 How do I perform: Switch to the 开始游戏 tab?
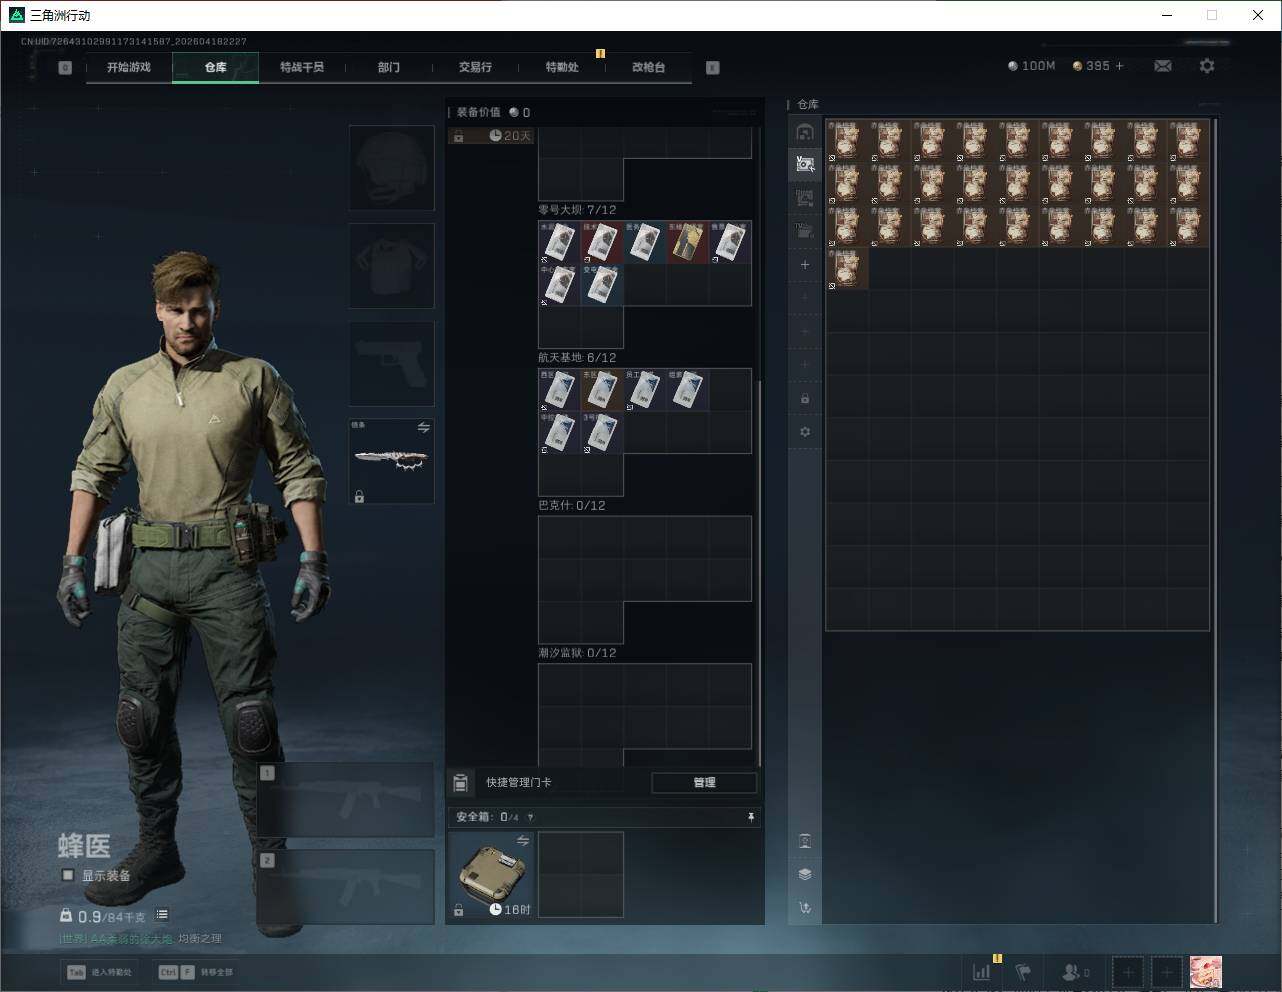click(129, 67)
